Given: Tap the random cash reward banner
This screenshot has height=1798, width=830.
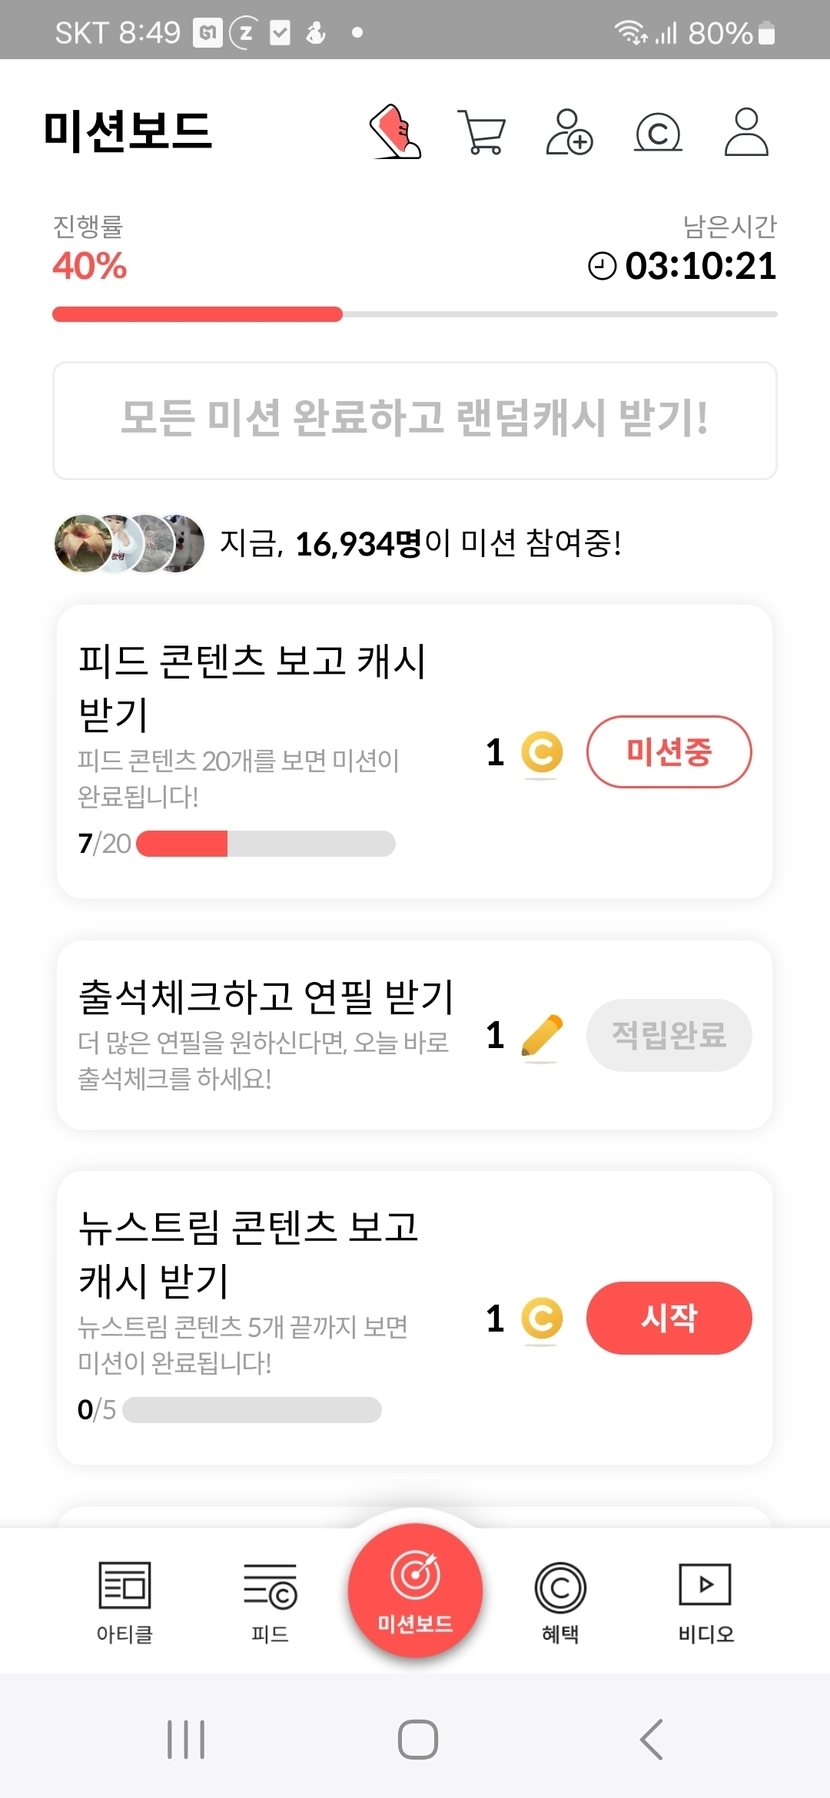Looking at the screenshot, I should tap(415, 420).
